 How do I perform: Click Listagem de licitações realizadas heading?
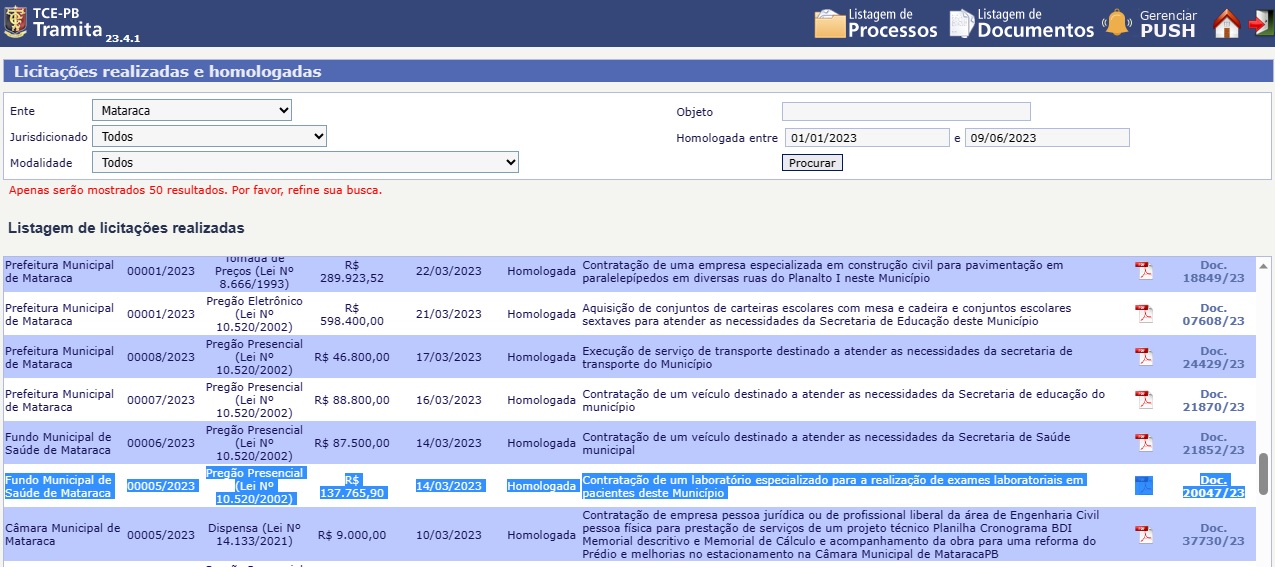pos(126,228)
